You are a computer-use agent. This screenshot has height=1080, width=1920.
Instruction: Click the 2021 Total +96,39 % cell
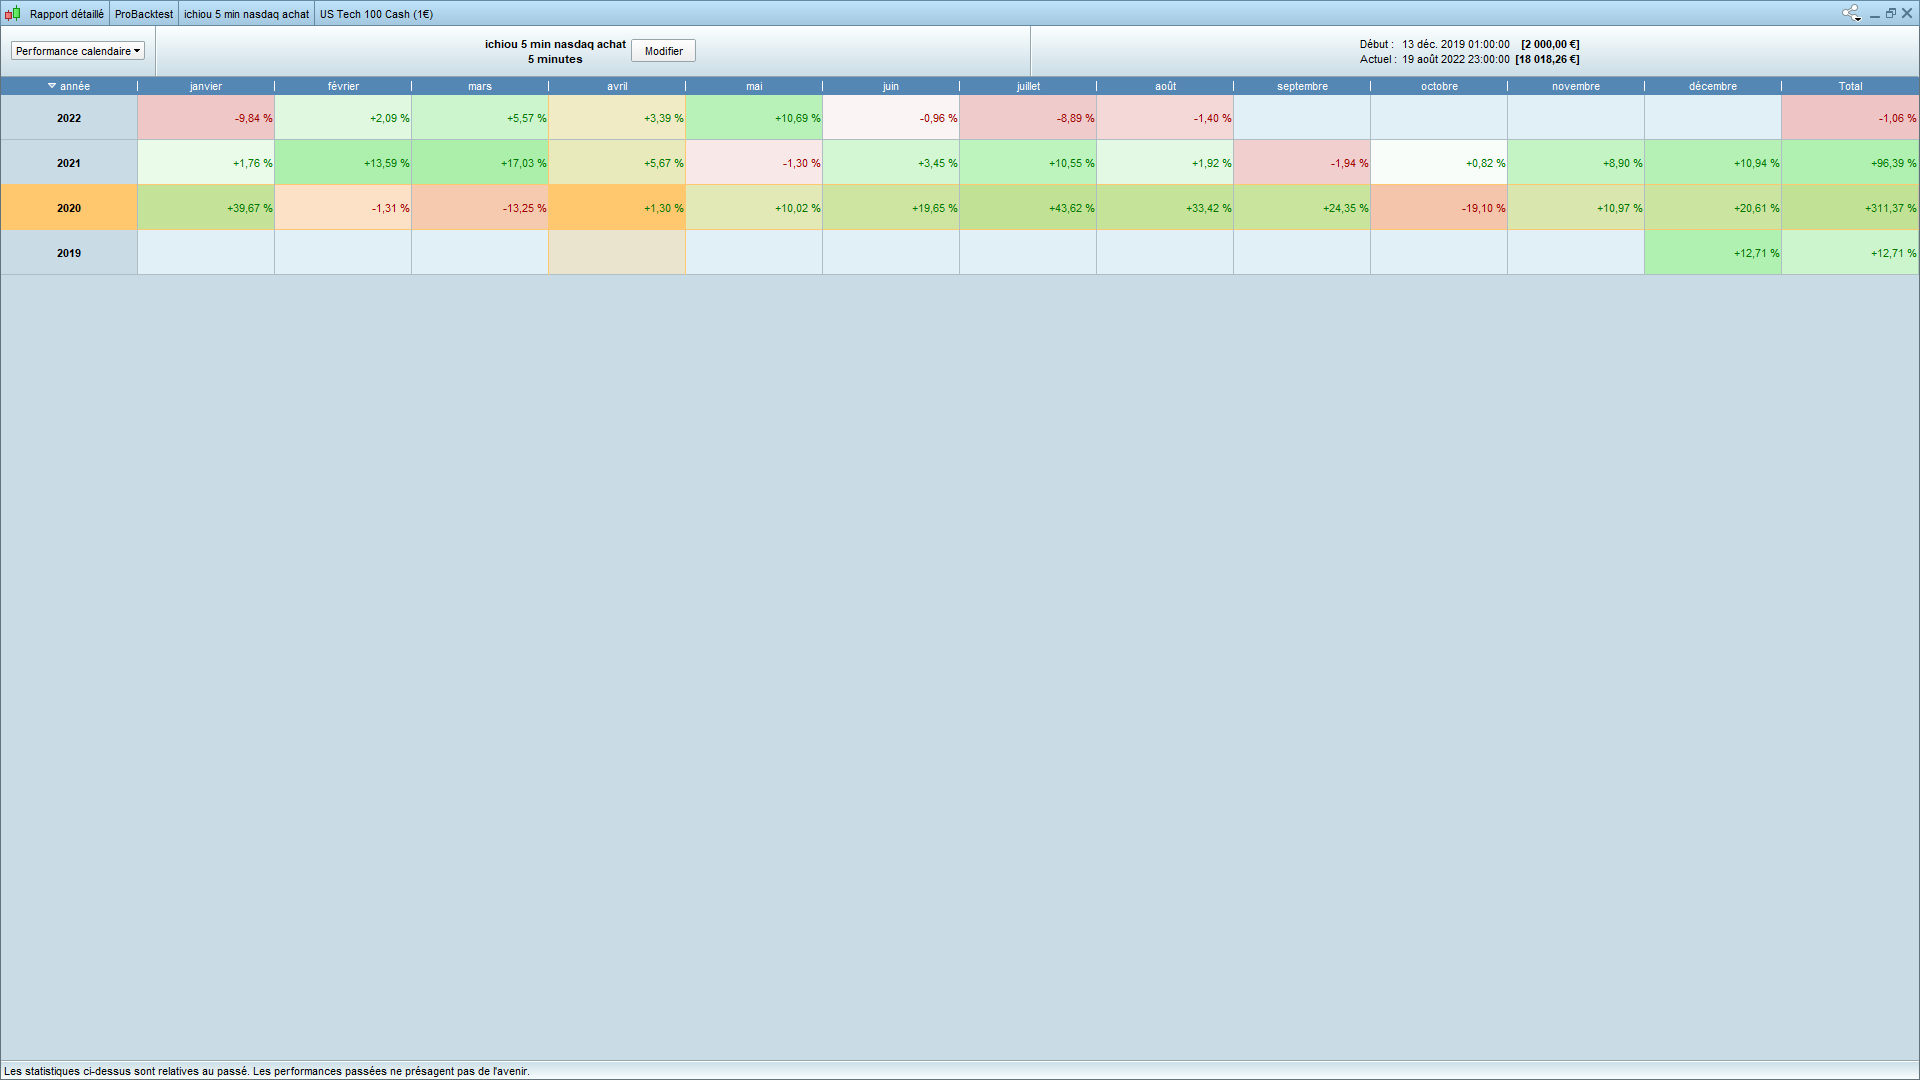click(1850, 163)
